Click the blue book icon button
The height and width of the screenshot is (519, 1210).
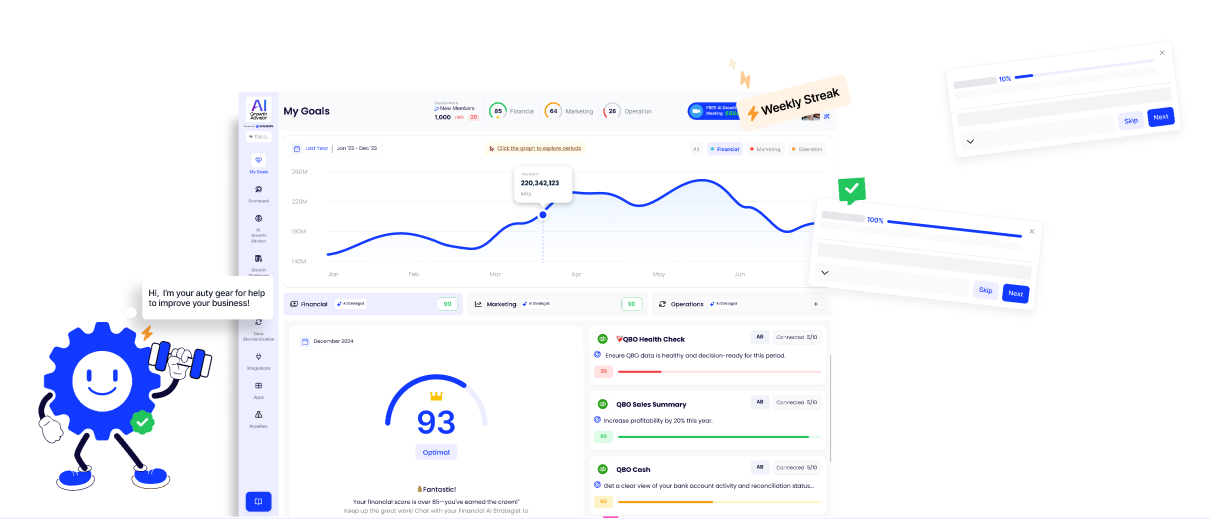(258, 501)
